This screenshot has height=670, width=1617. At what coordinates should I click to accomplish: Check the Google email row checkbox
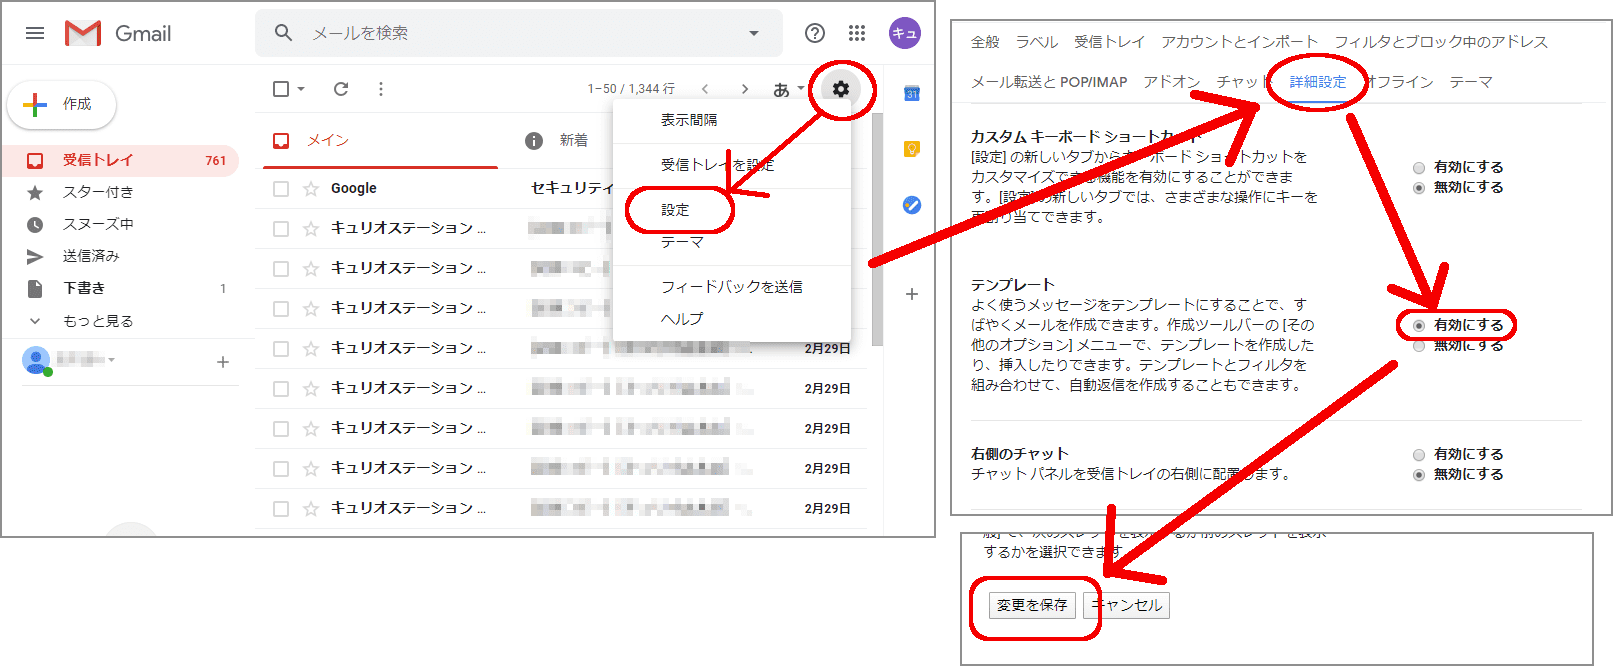pos(281,188)
